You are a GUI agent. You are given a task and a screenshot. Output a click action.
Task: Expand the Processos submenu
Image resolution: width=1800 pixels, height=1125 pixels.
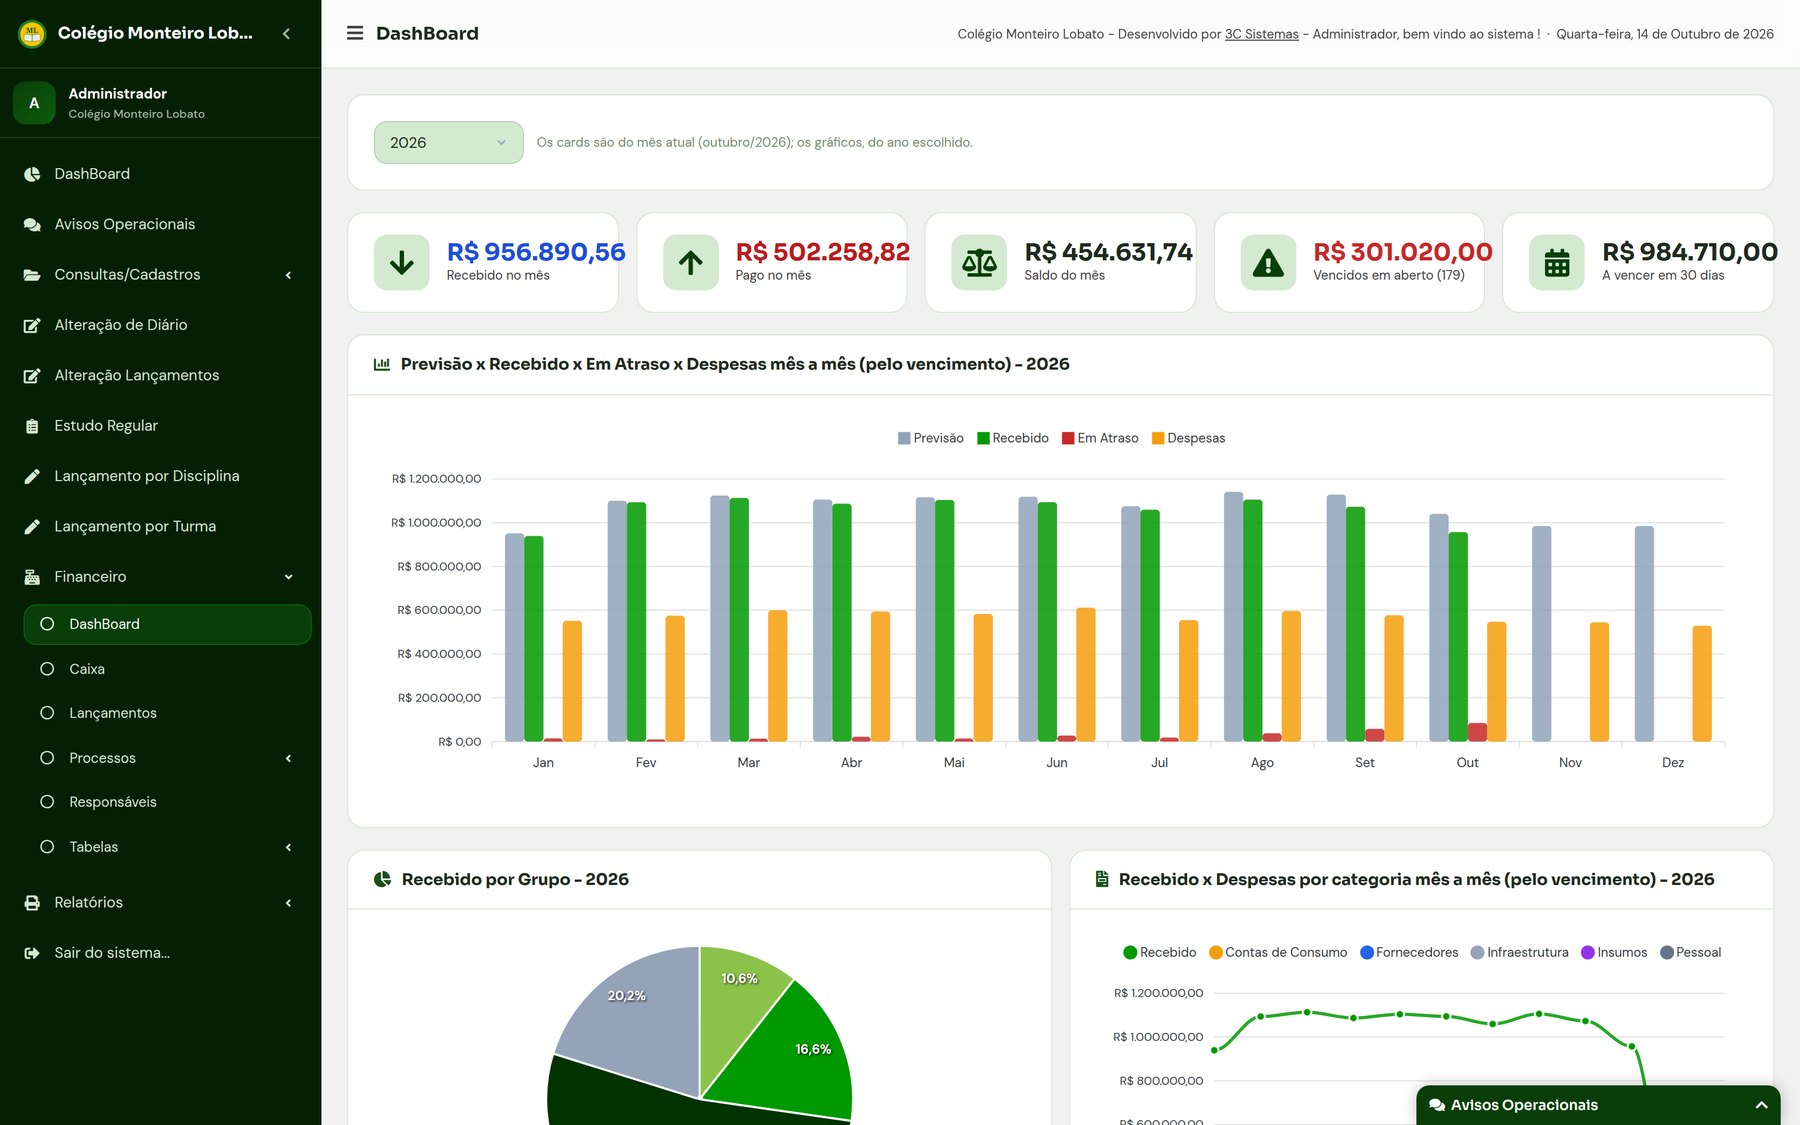tap(167, 758)
